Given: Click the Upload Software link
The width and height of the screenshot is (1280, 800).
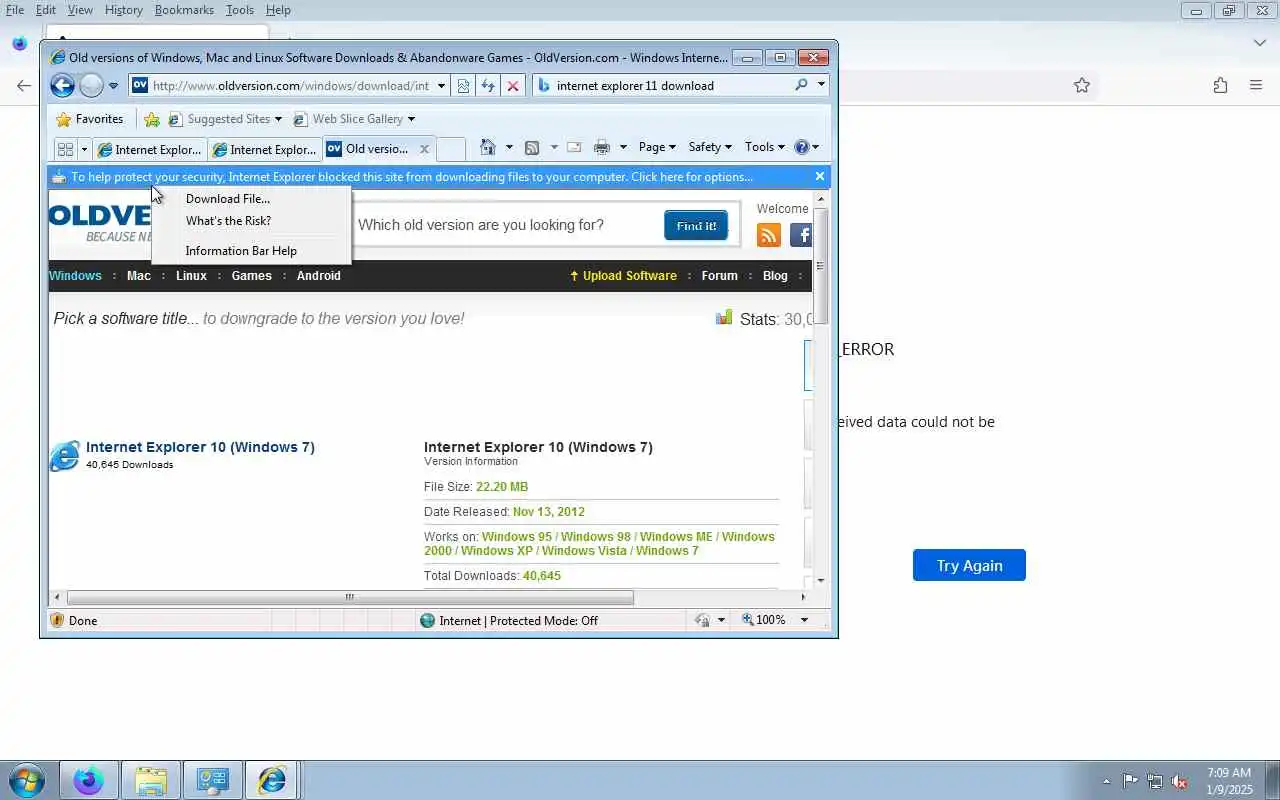Looking at the screenshot, I should point(623,276).
